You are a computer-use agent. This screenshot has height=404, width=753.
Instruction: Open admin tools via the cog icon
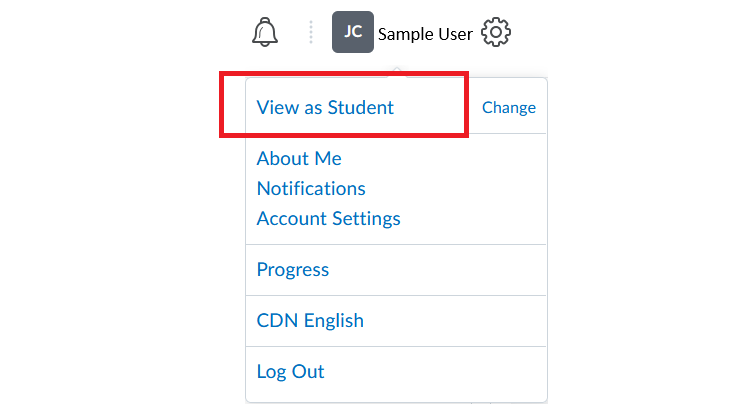click(496, 32)
